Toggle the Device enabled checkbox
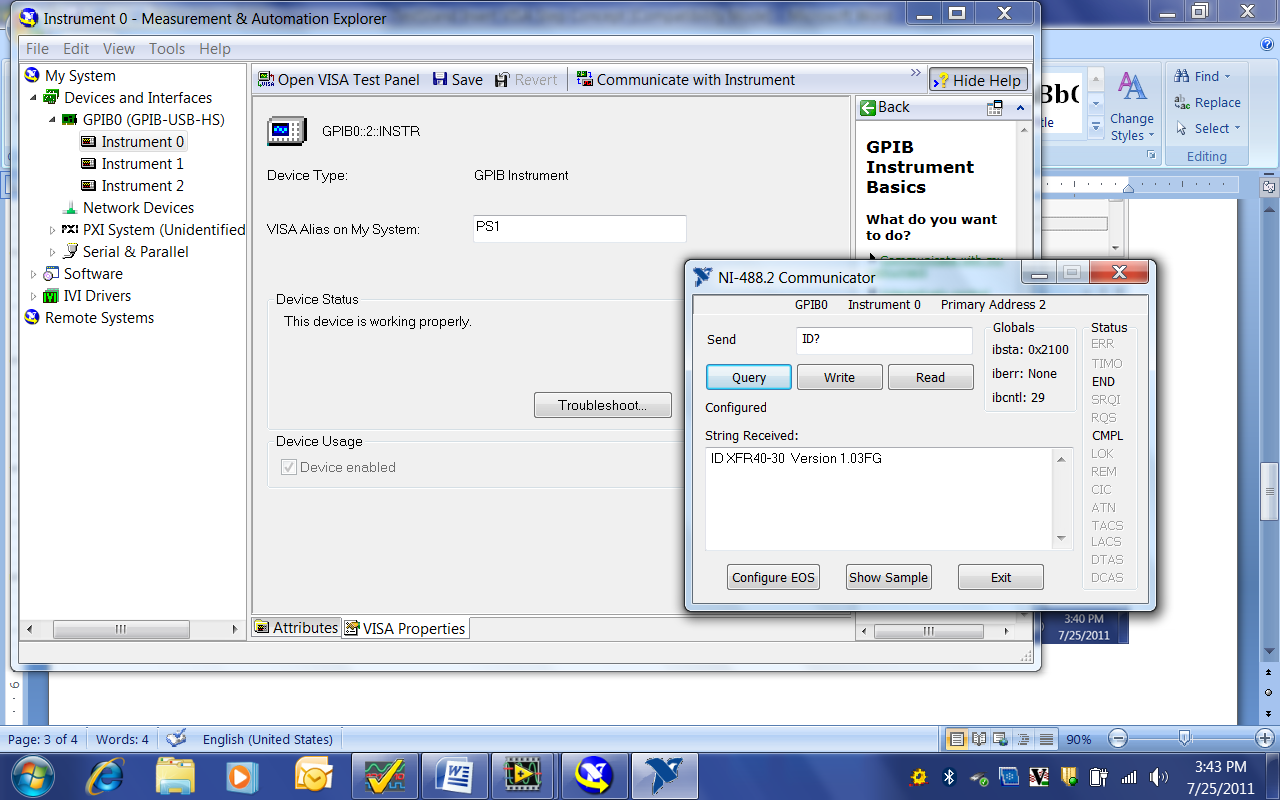The height and width of the screenshot is (800, 1280). coord(289,467)
